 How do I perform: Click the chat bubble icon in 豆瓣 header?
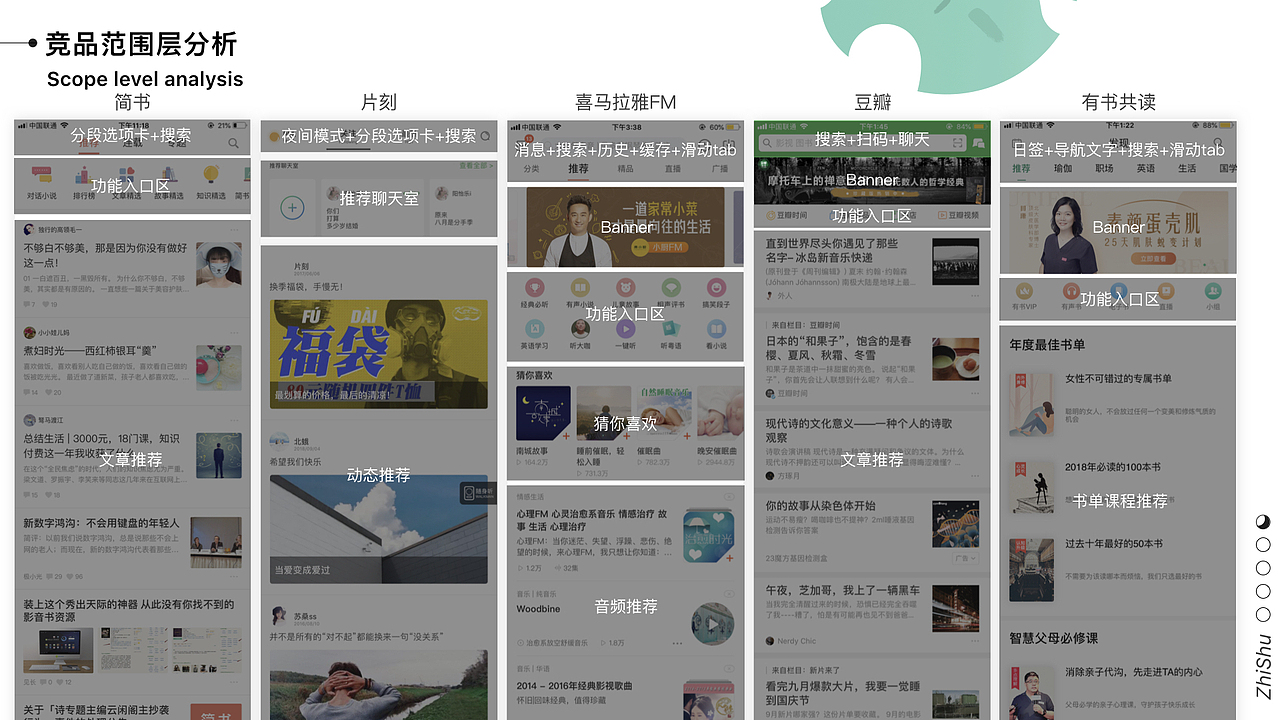pos(977,143)
